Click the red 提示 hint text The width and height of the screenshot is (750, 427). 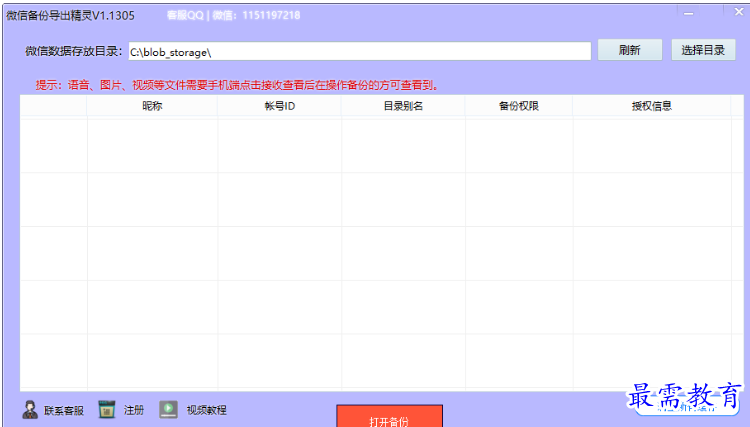point(237,85)
